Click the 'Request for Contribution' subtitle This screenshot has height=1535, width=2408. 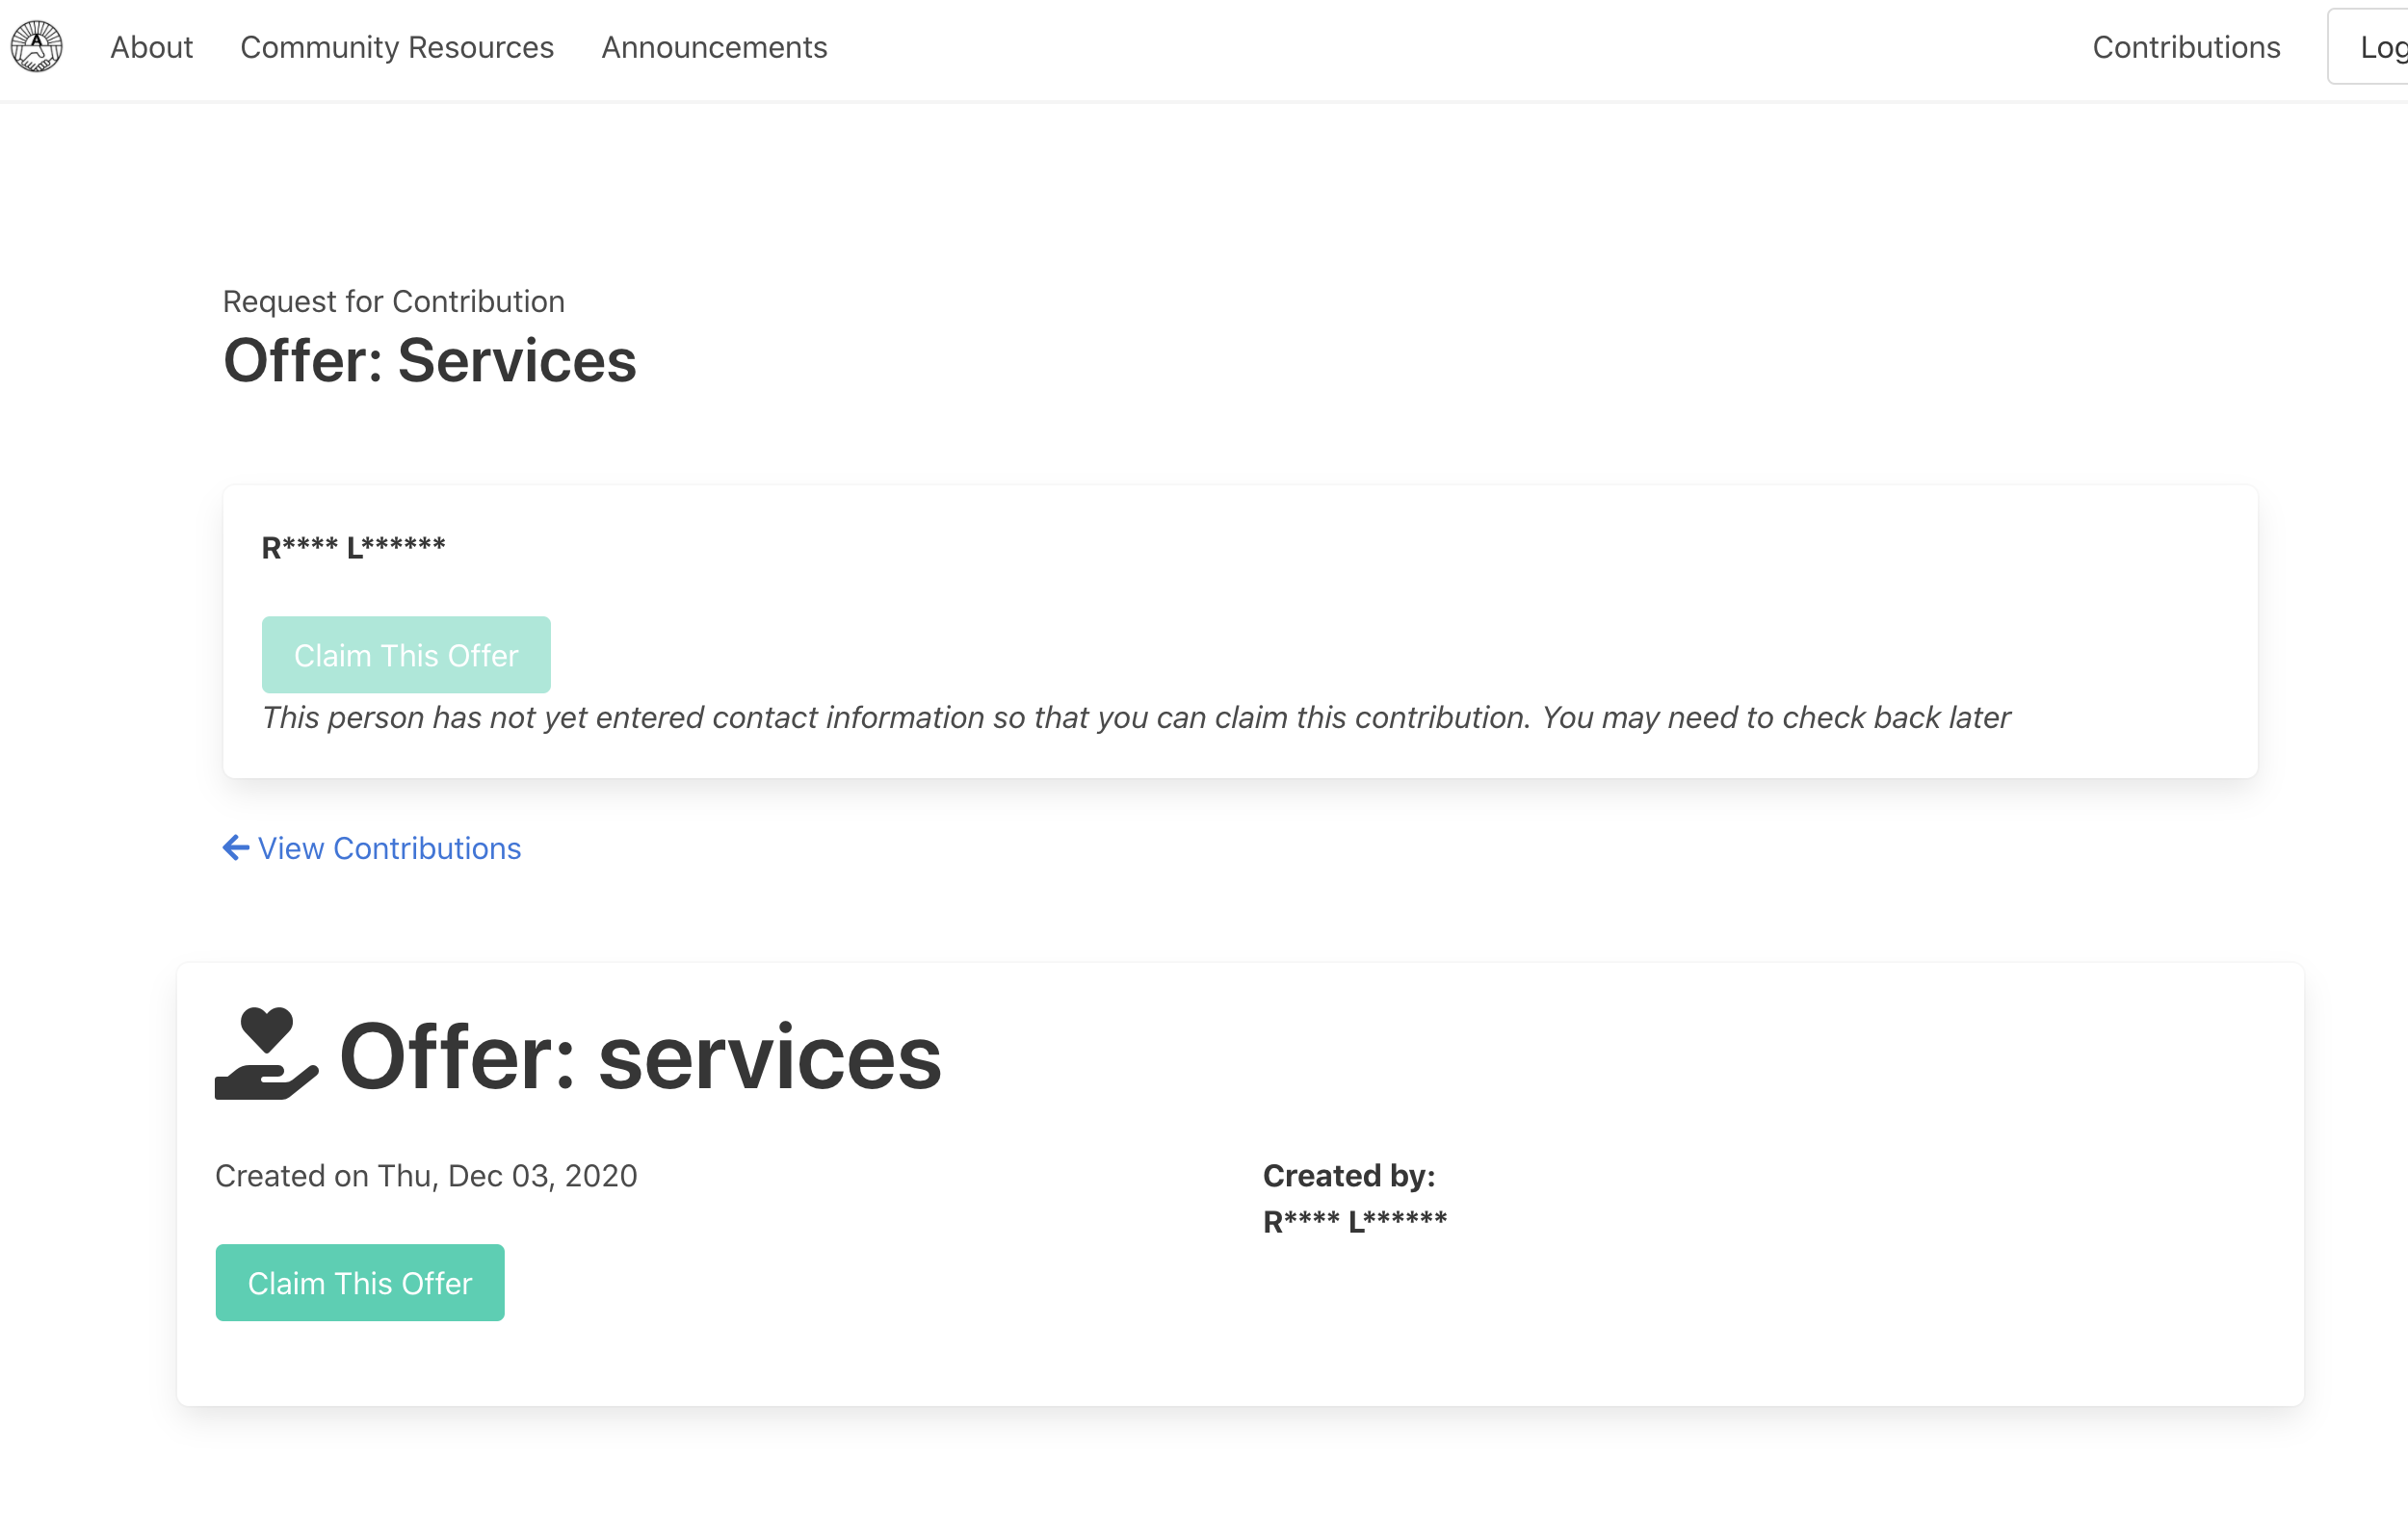click(x=393, y=301)
